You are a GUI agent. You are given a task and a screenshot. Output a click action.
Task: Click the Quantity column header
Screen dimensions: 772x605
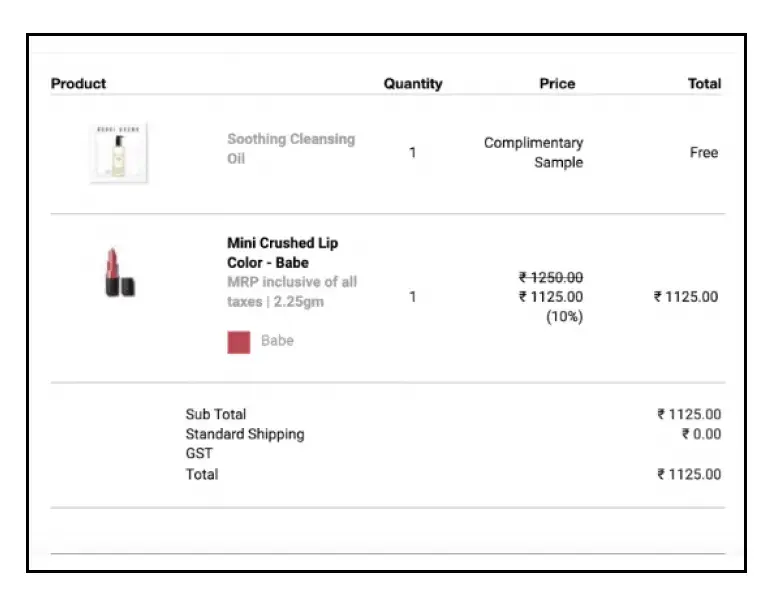point(413,84)
